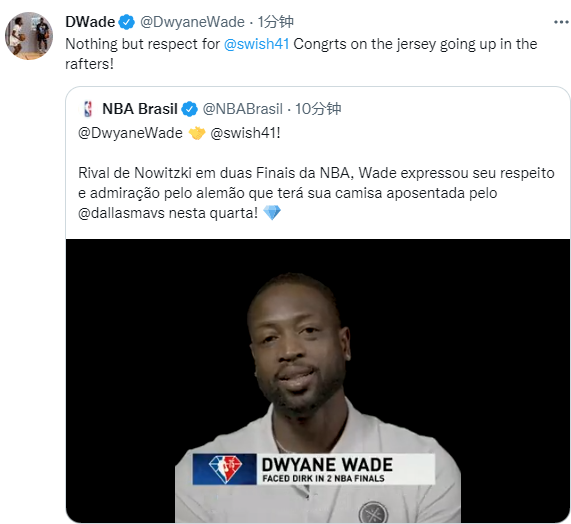Open the NBA Brasil account name
571x524 pixels.
(x=140, y=109)
